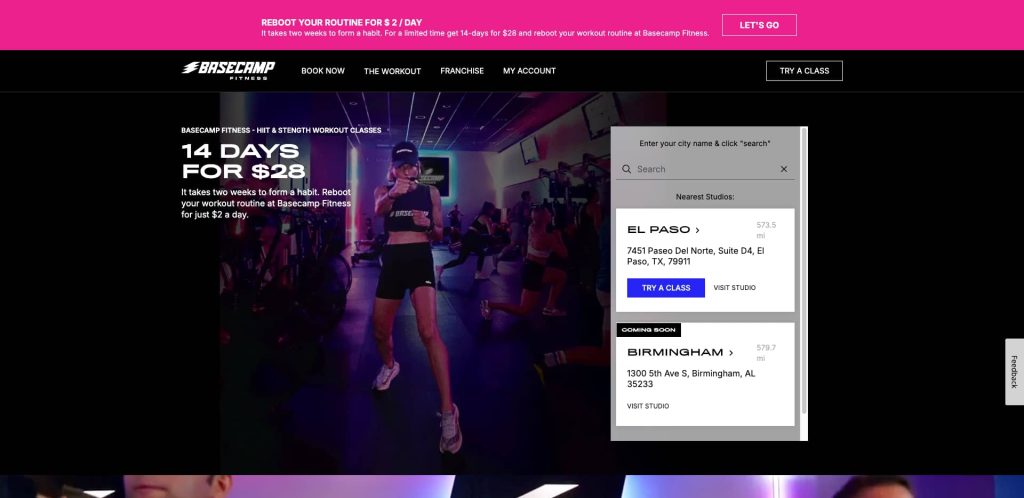Visit the Birmingham studio

(648, 406)
